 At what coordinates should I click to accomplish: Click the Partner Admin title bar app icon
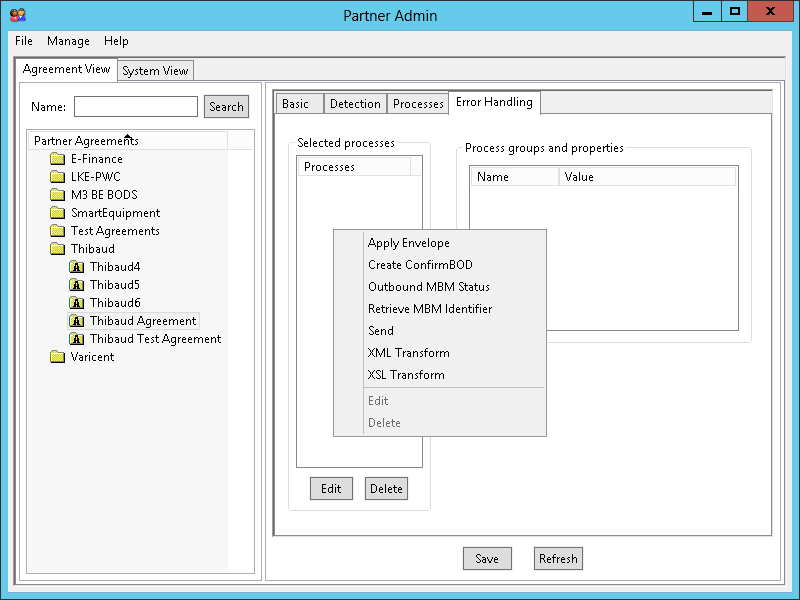pyautogui.click(x=17, y=15)
